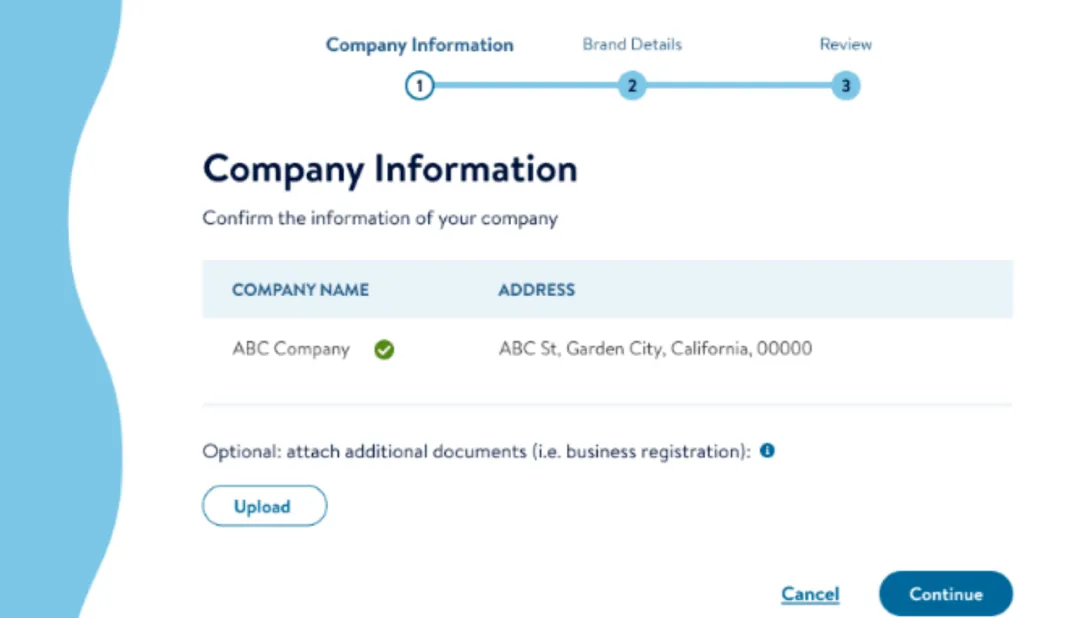Select the ABC Company name text

(x=291, y=349)
